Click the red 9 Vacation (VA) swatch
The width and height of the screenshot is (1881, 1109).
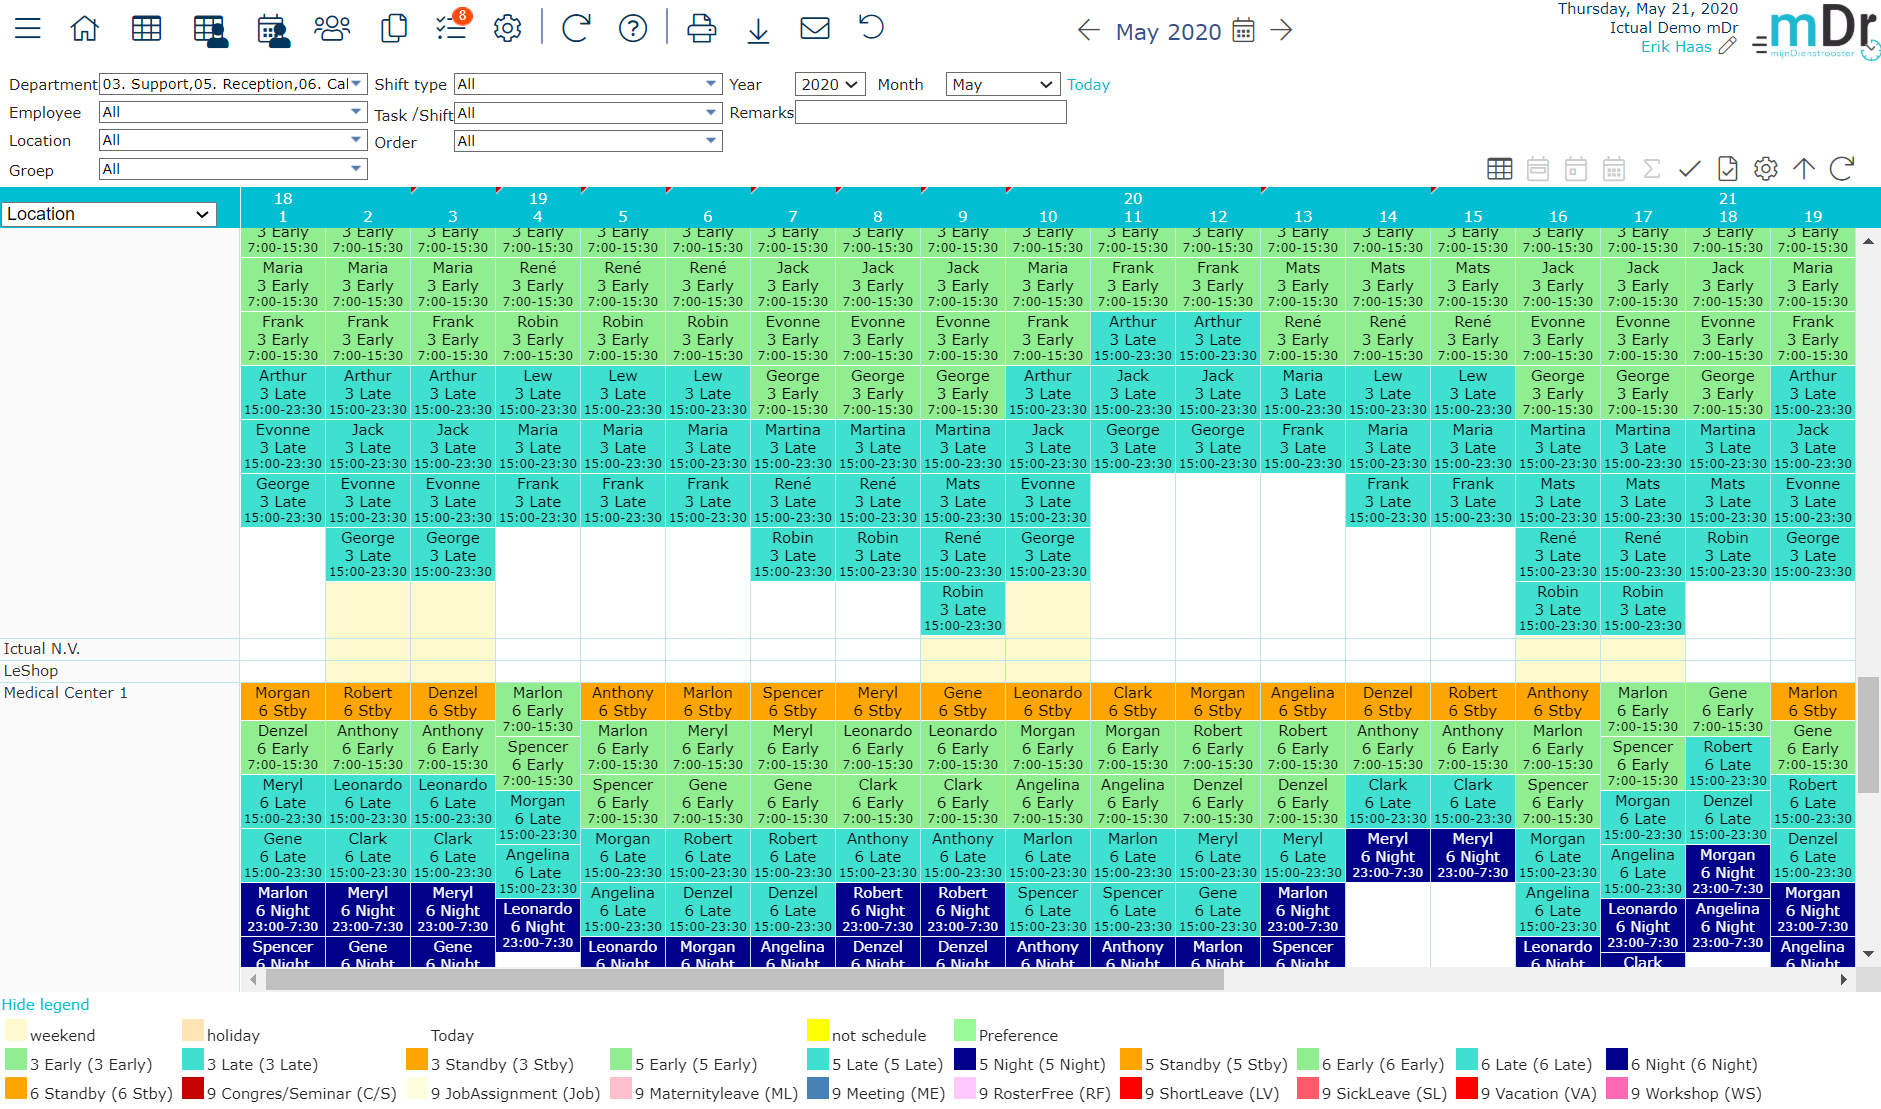[x=1467, y=1088]
